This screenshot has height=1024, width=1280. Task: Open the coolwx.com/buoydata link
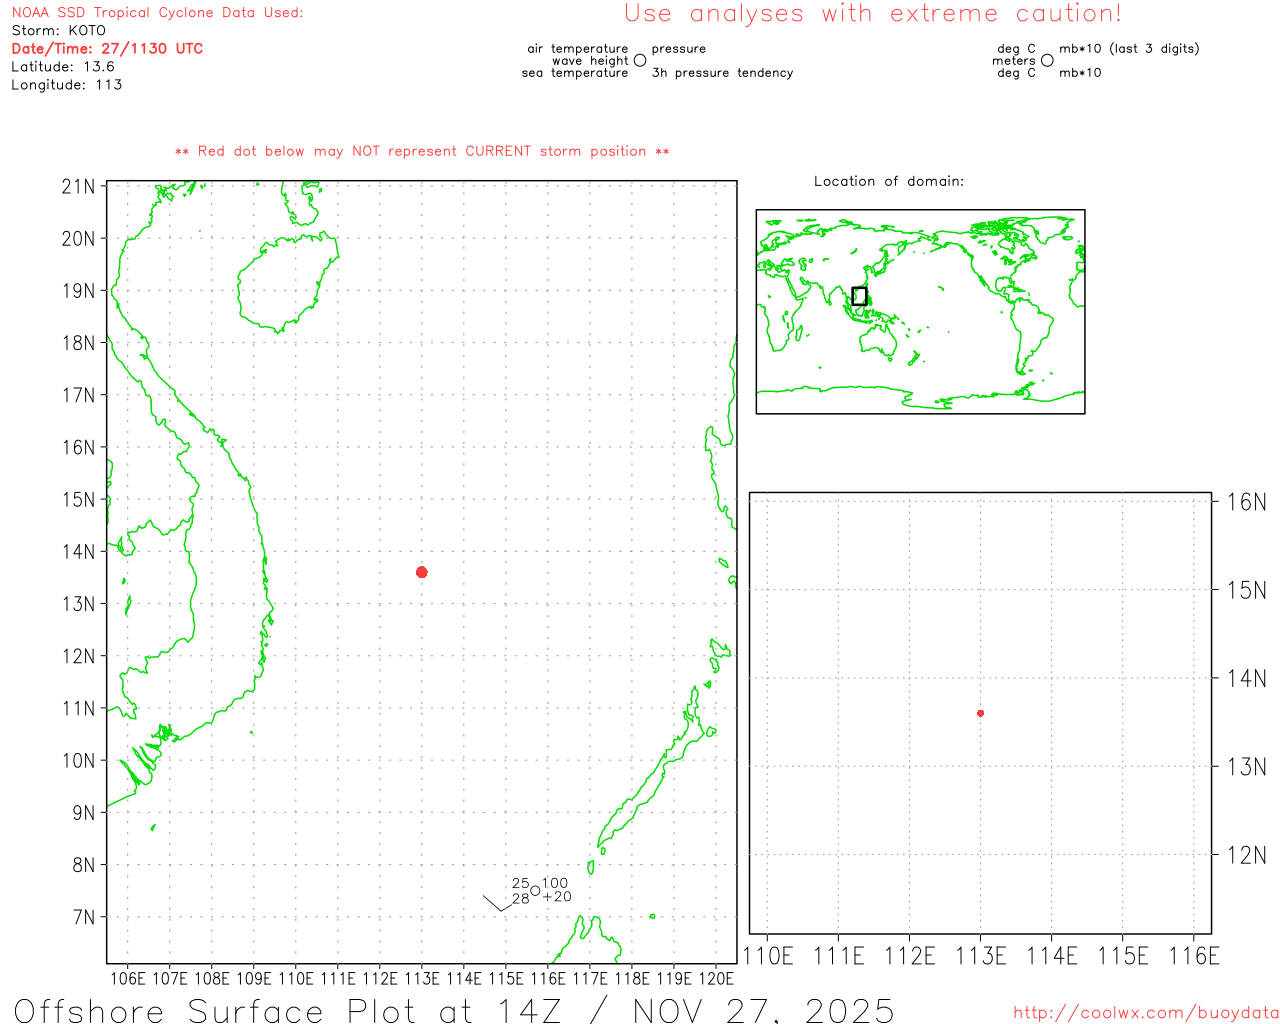click(x=1145, y=1013)
